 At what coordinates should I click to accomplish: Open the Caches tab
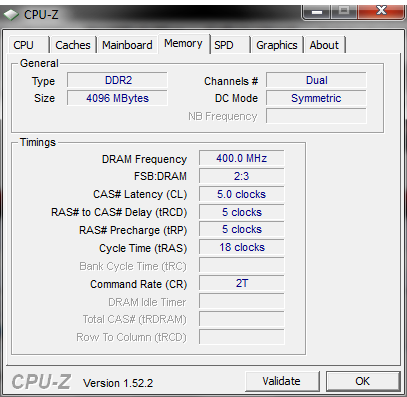[x=73, y=45]
